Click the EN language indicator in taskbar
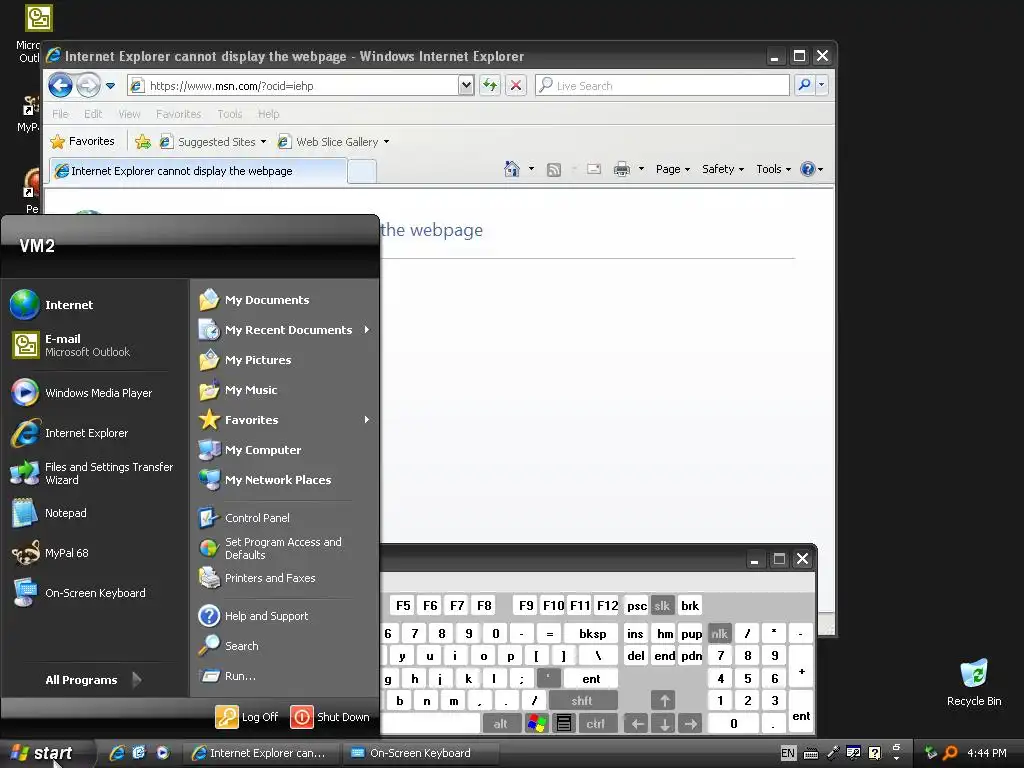 pyautogui.click(x=788, y=753)
